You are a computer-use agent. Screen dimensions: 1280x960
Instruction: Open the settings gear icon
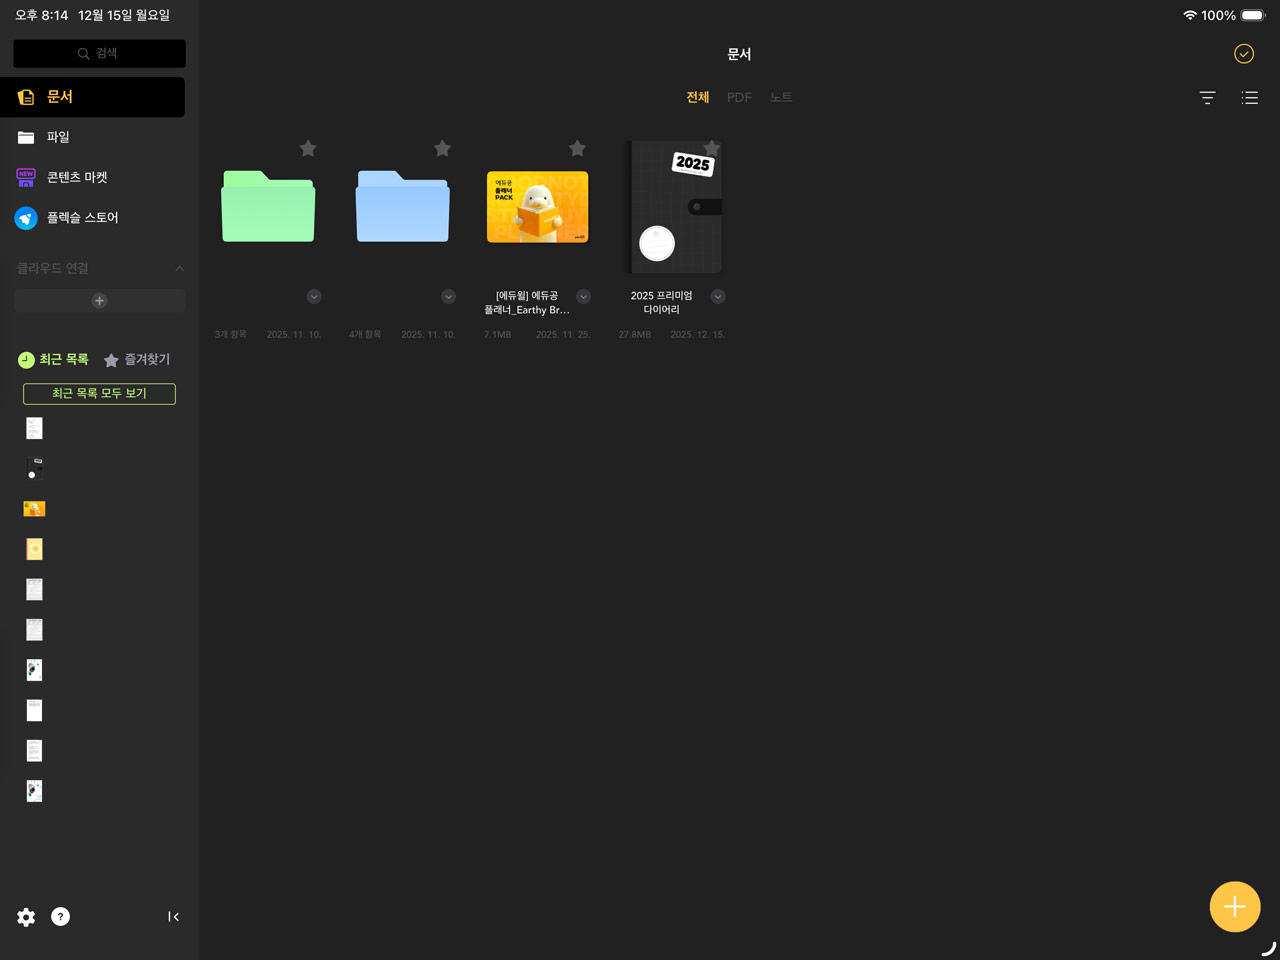26,917
